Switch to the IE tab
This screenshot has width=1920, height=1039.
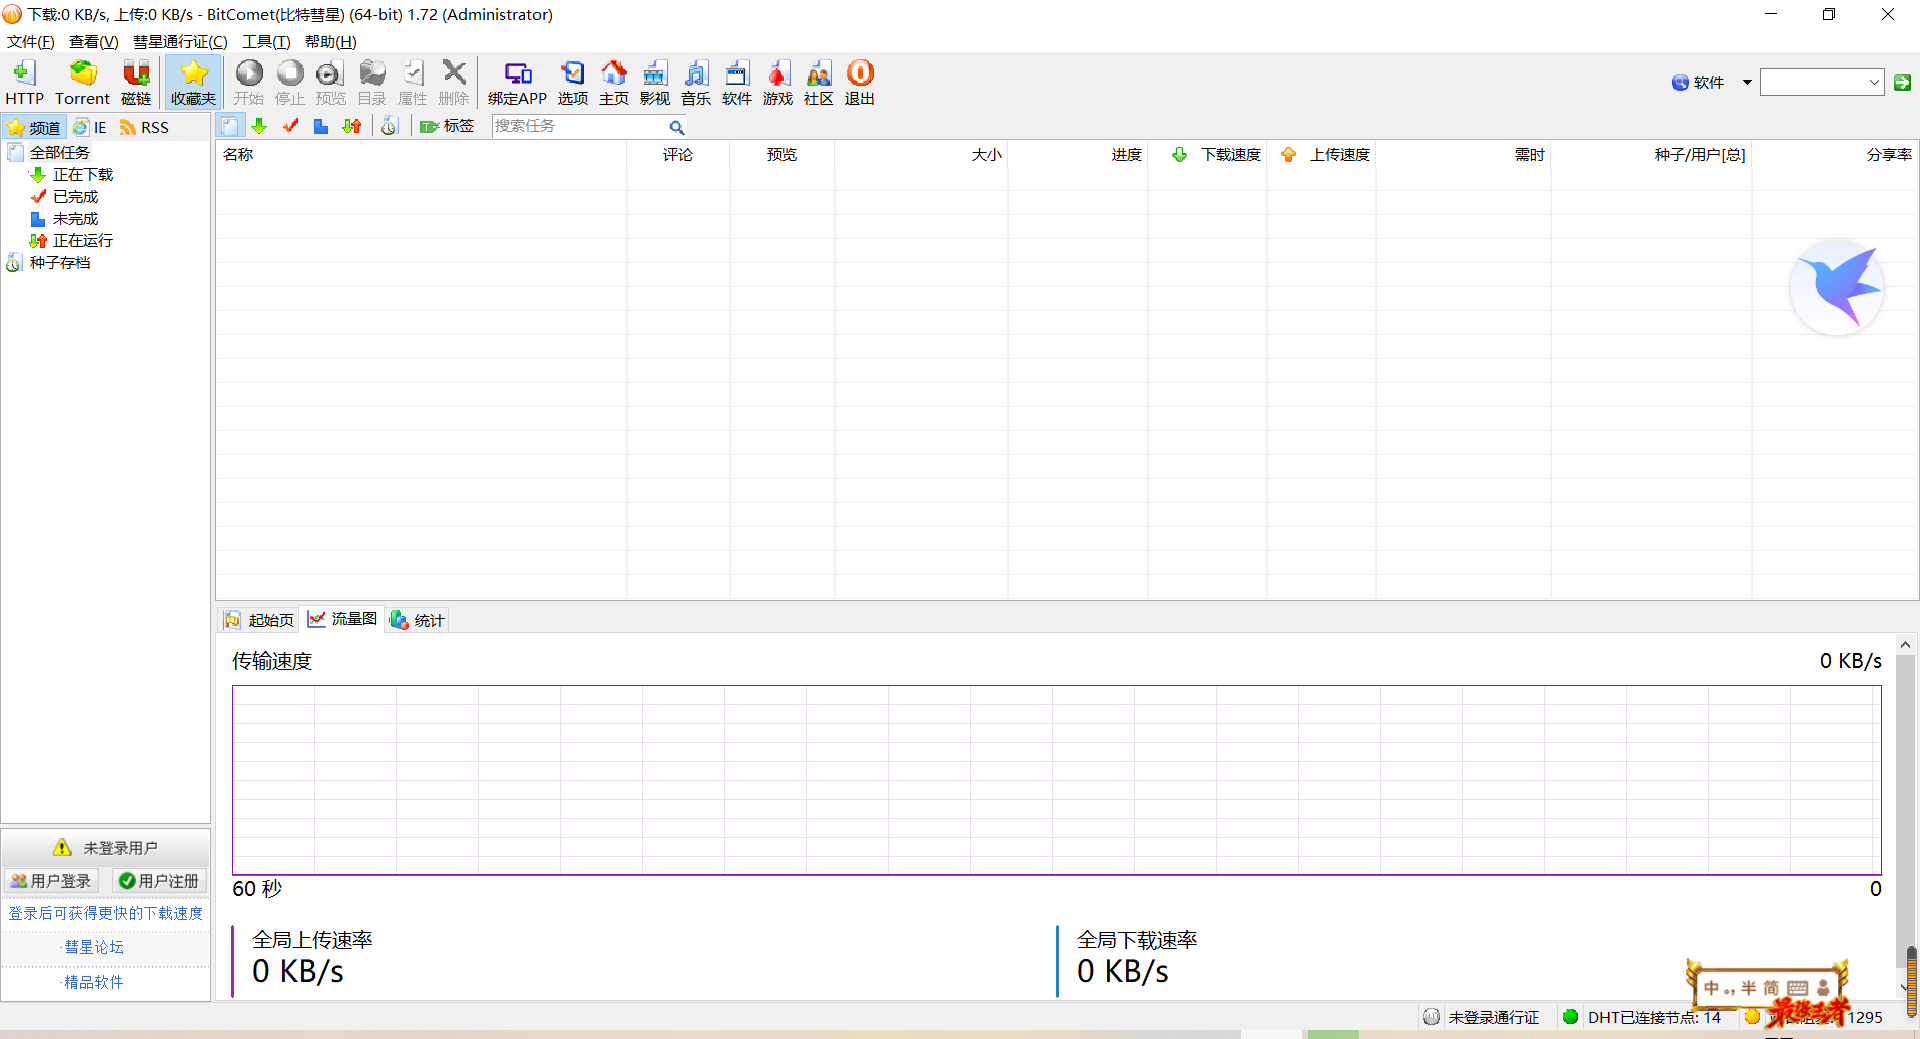pos(90,128)
